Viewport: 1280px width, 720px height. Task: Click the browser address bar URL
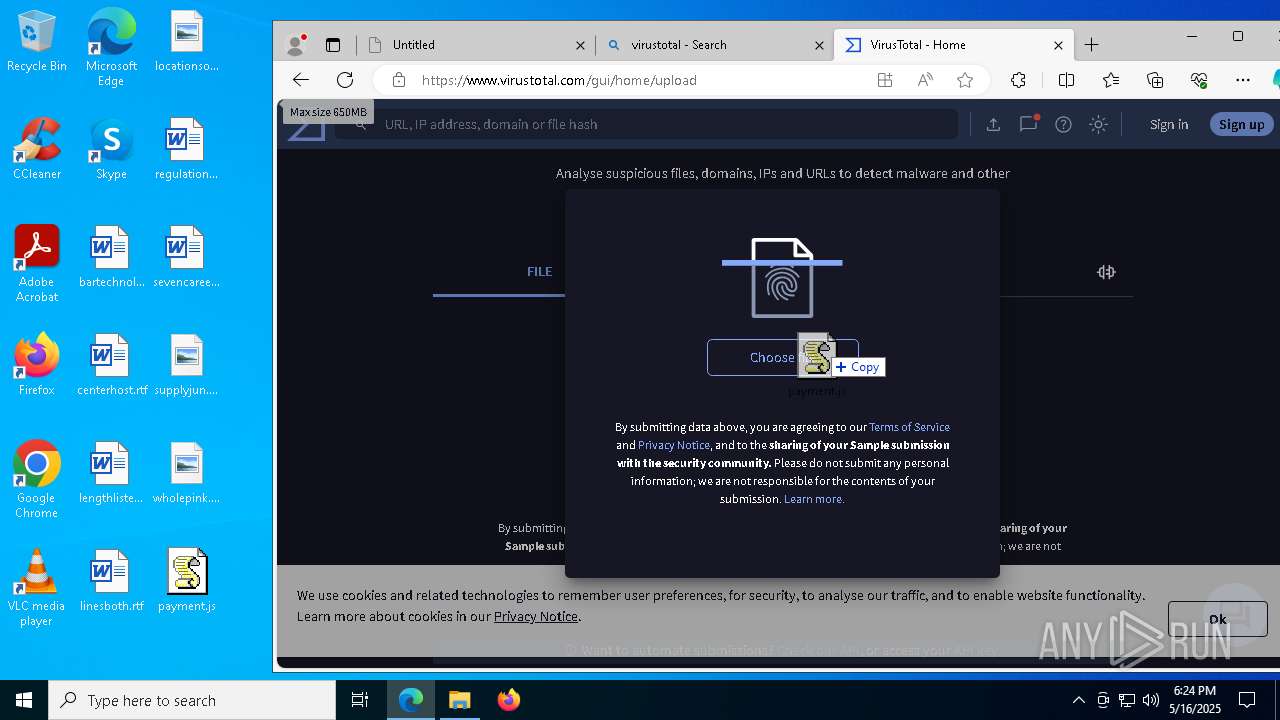point(559,80)
